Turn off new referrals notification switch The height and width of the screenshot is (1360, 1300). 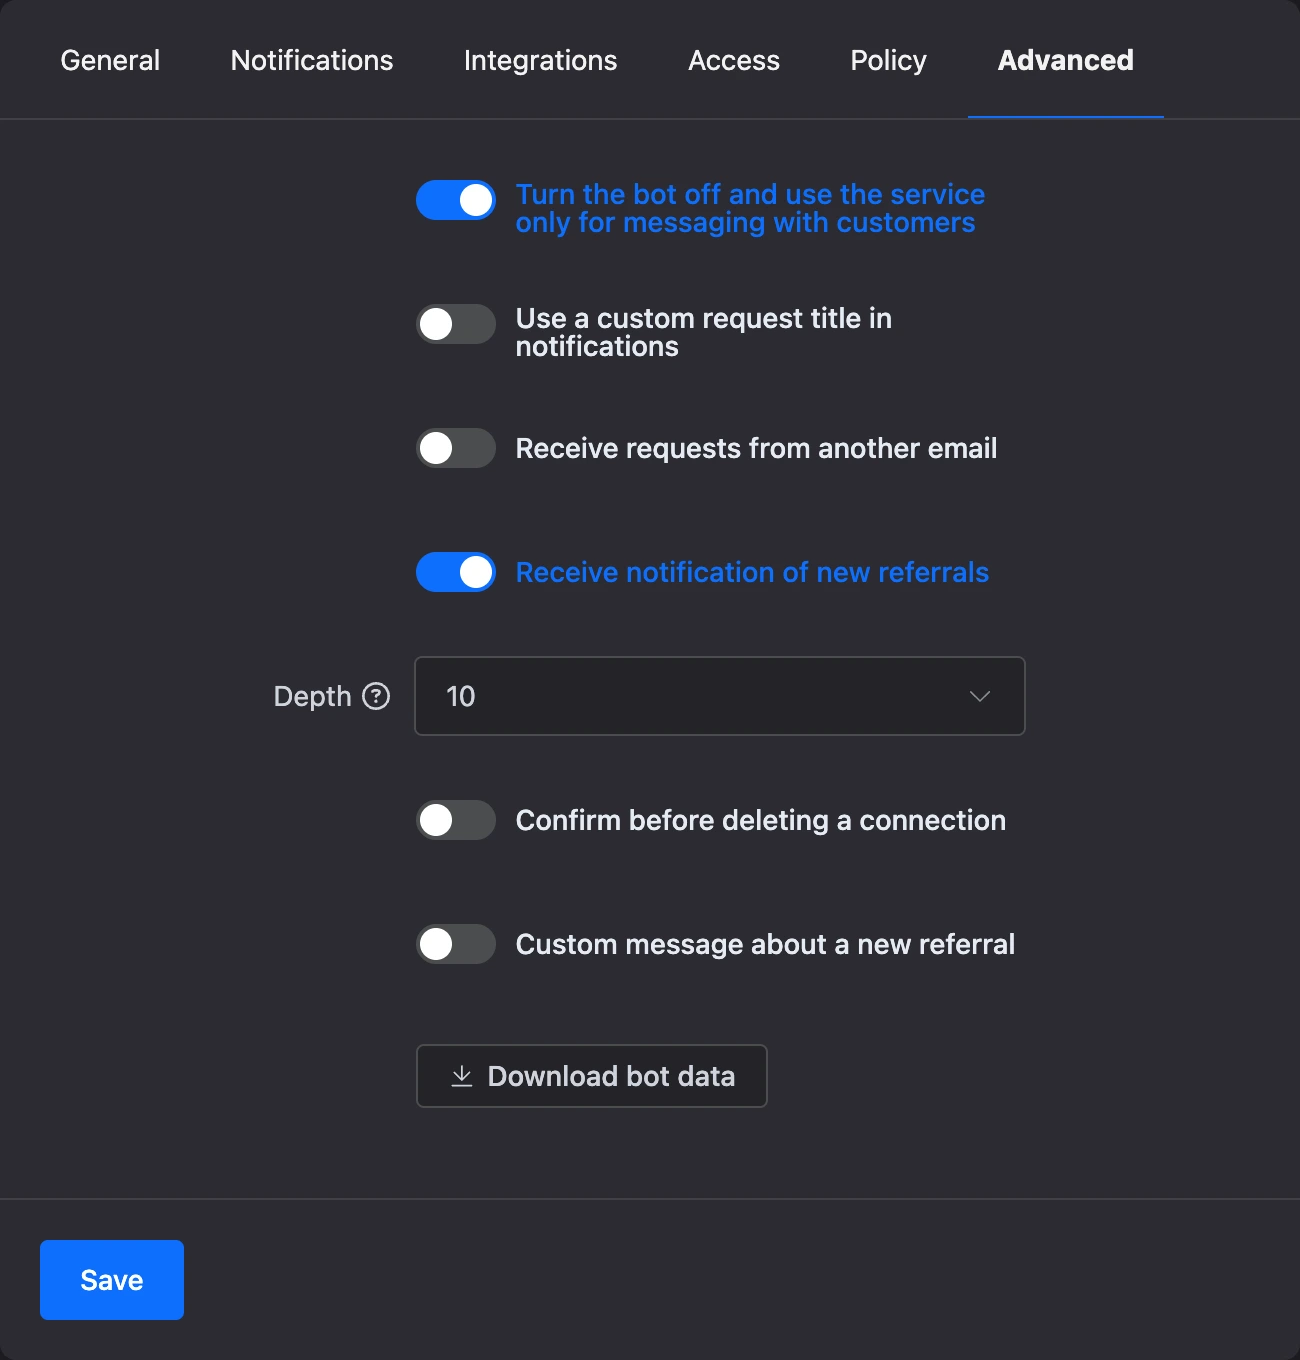(456, 572)
